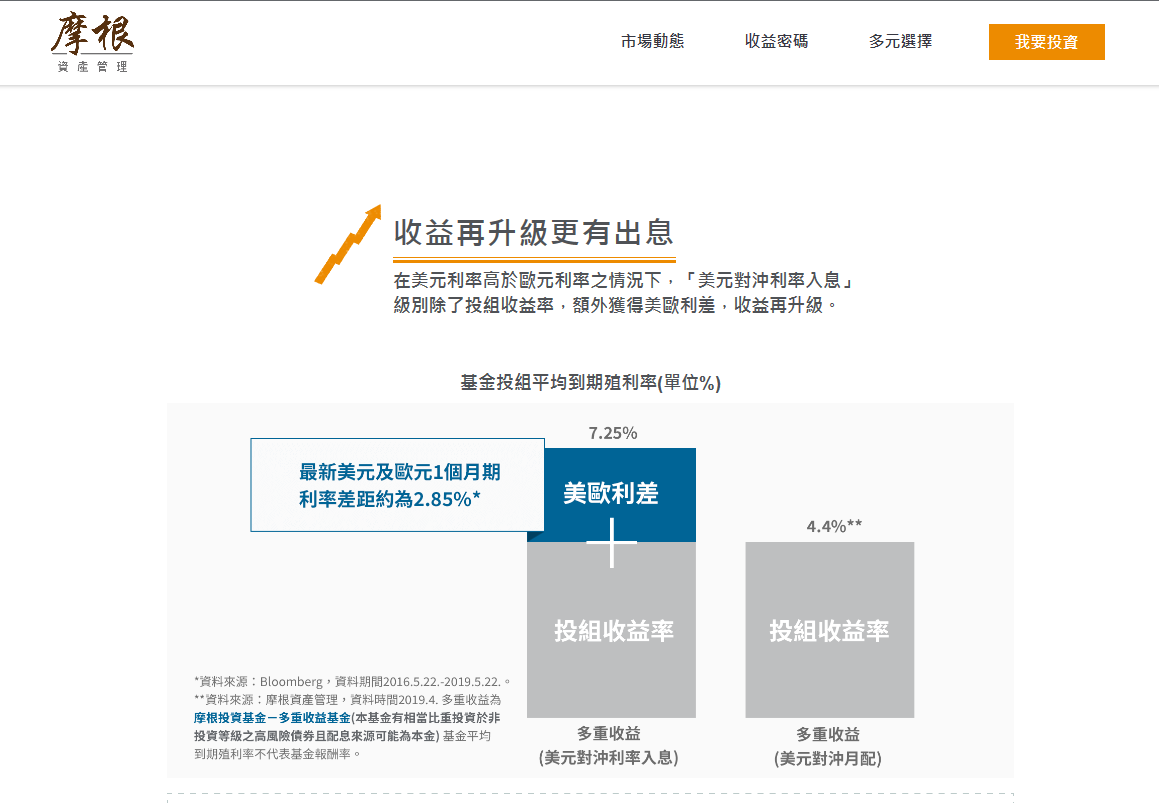Viewport: 1159px width, 803px height.
Task: Click the 7.25% value label
Action: tap(610, 433)
